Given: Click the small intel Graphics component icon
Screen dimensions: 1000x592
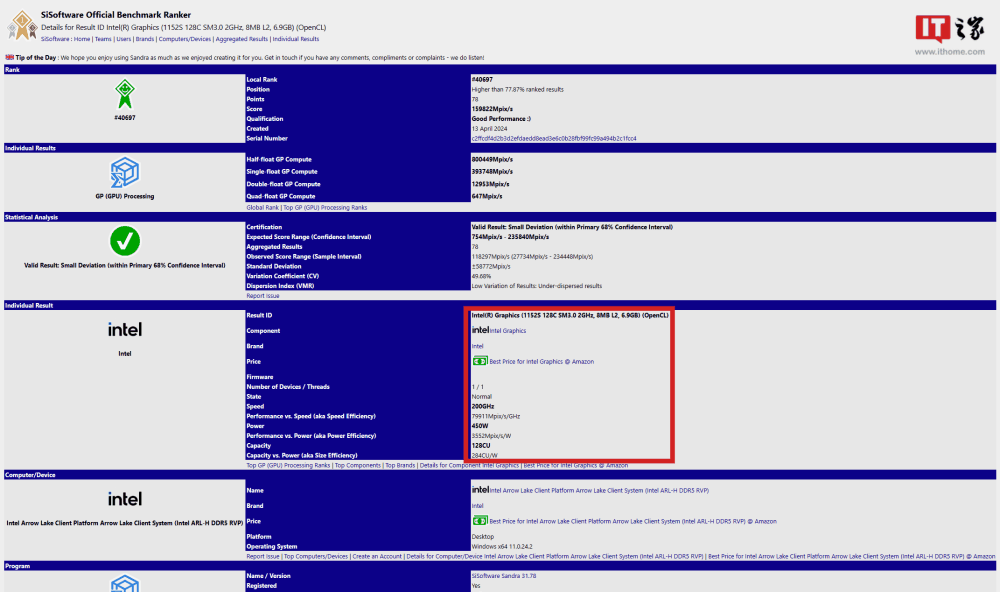Looking at the screenshot, I should [479, 331].
